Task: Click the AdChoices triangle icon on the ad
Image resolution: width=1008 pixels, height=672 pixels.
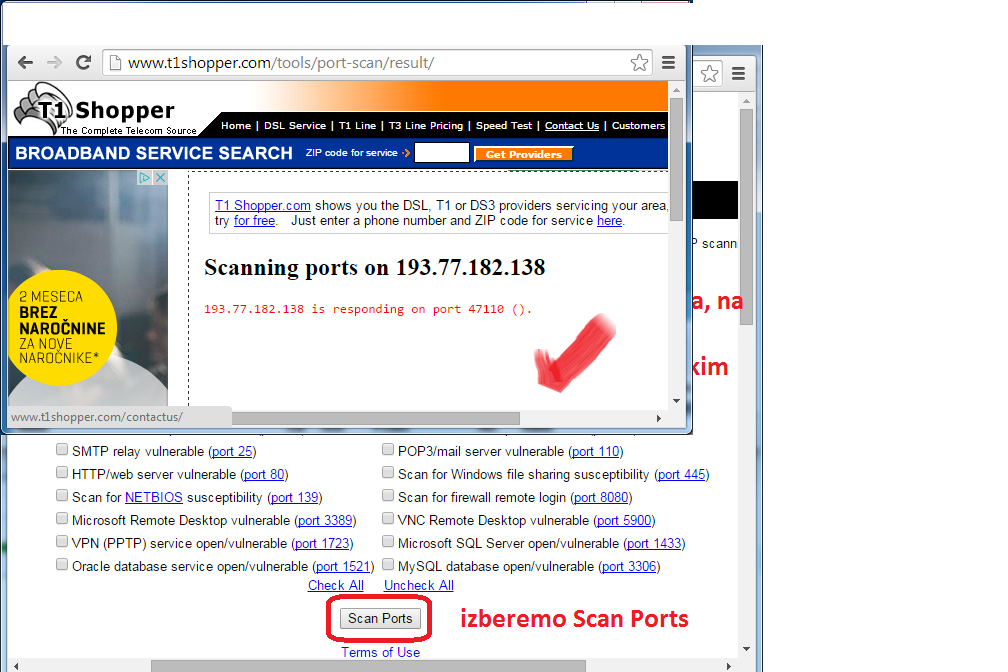Action: click(145, 177)
